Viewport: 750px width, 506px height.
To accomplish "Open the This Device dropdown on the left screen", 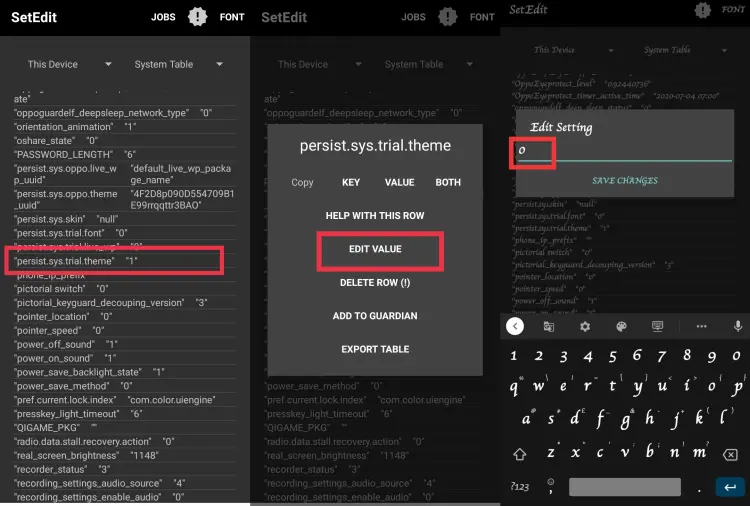I will pos(69,64).
